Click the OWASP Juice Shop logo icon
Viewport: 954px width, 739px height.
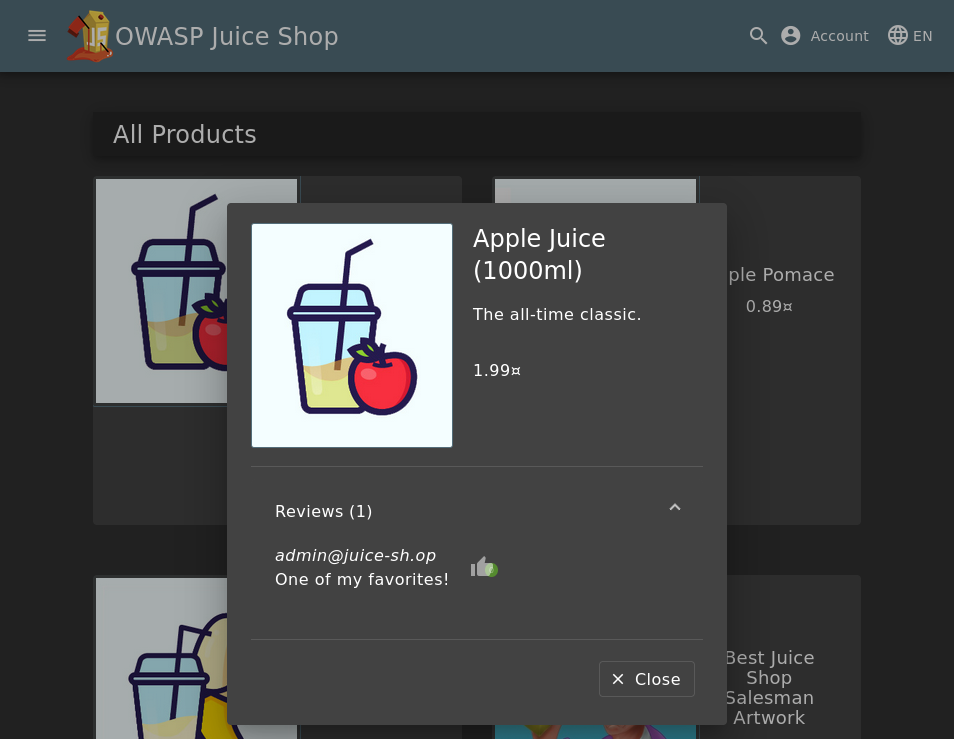[89, 36]
